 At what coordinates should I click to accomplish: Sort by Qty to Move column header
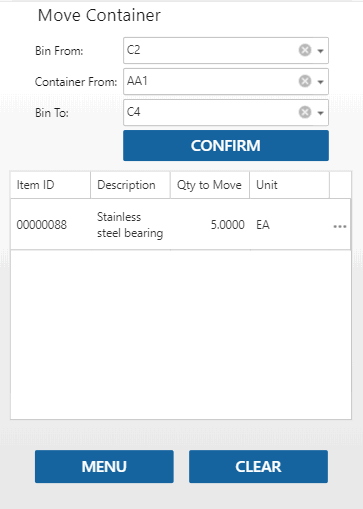(210, 185)
